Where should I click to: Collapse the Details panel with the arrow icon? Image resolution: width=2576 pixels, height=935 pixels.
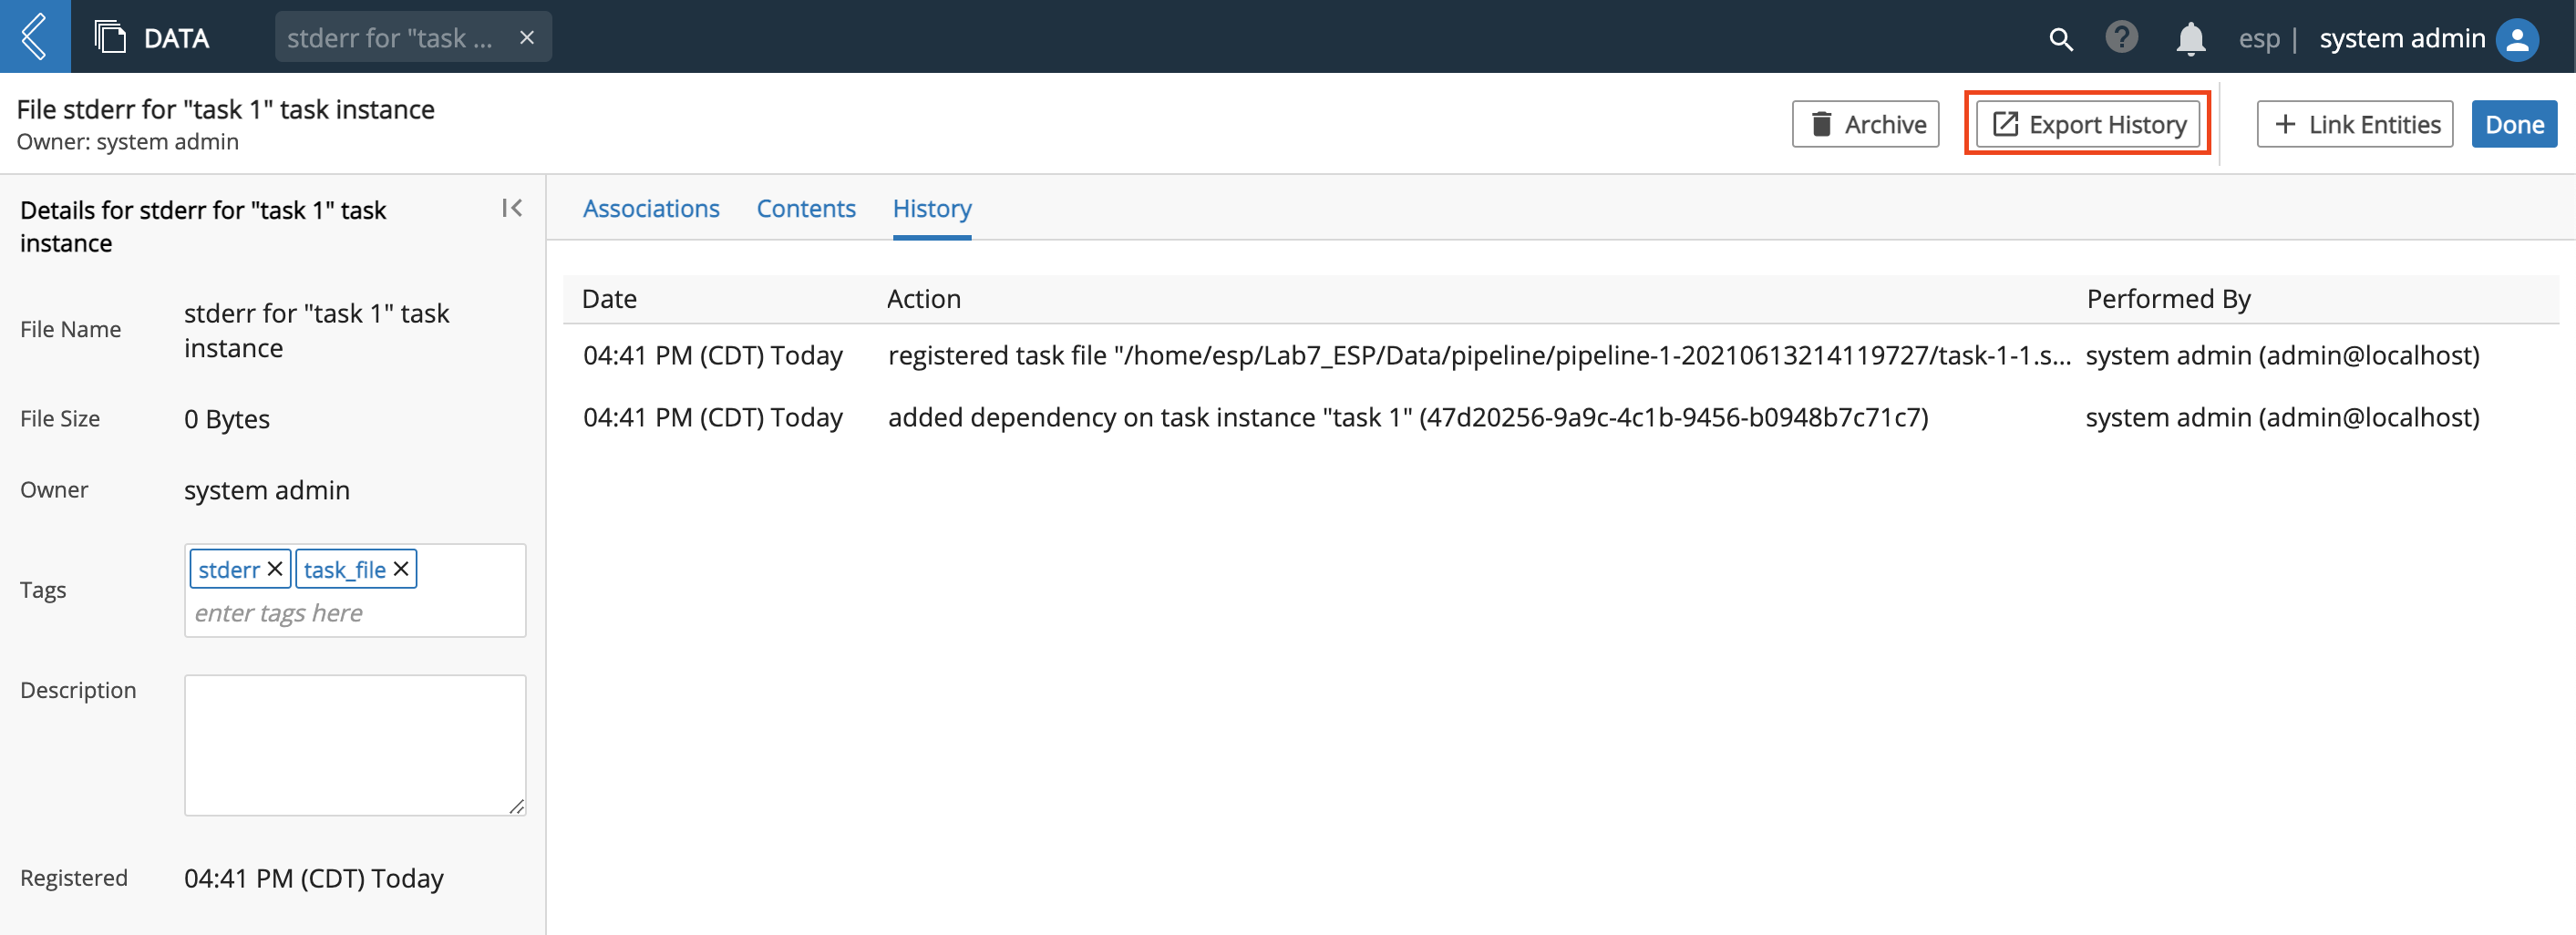tap(512, 208)
